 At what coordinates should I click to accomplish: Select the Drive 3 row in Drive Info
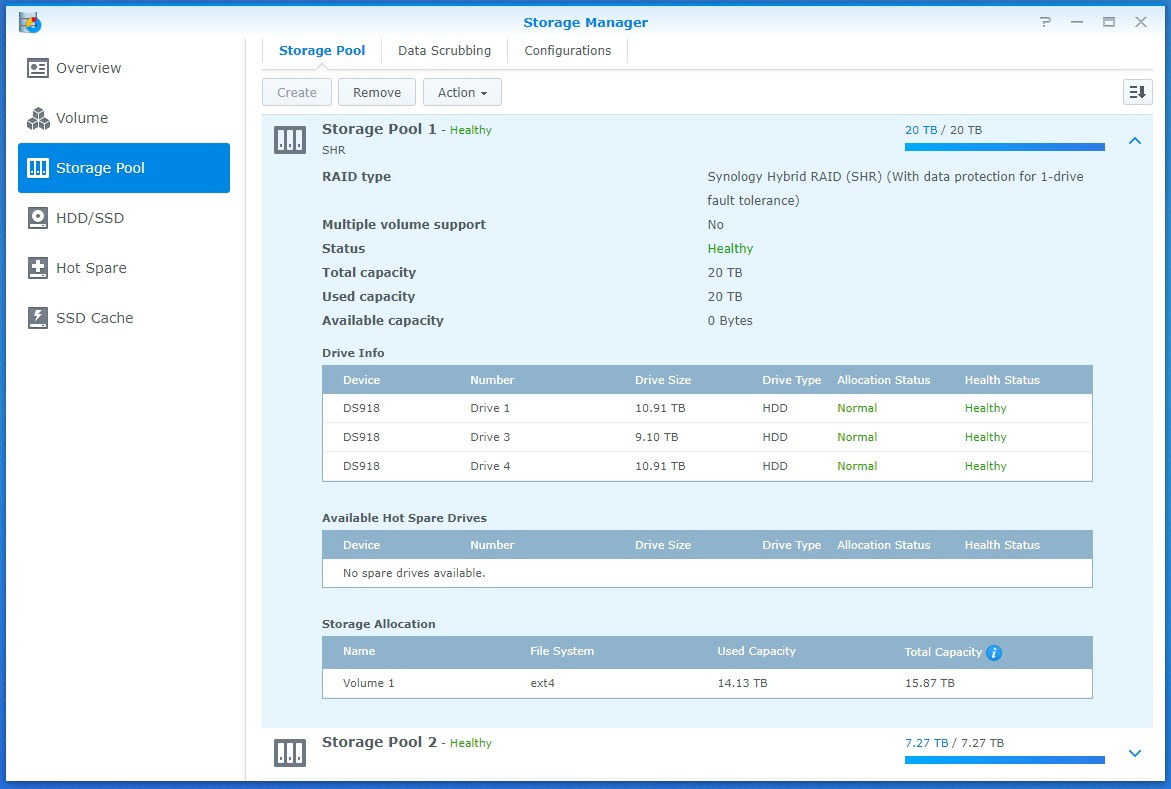700,437
